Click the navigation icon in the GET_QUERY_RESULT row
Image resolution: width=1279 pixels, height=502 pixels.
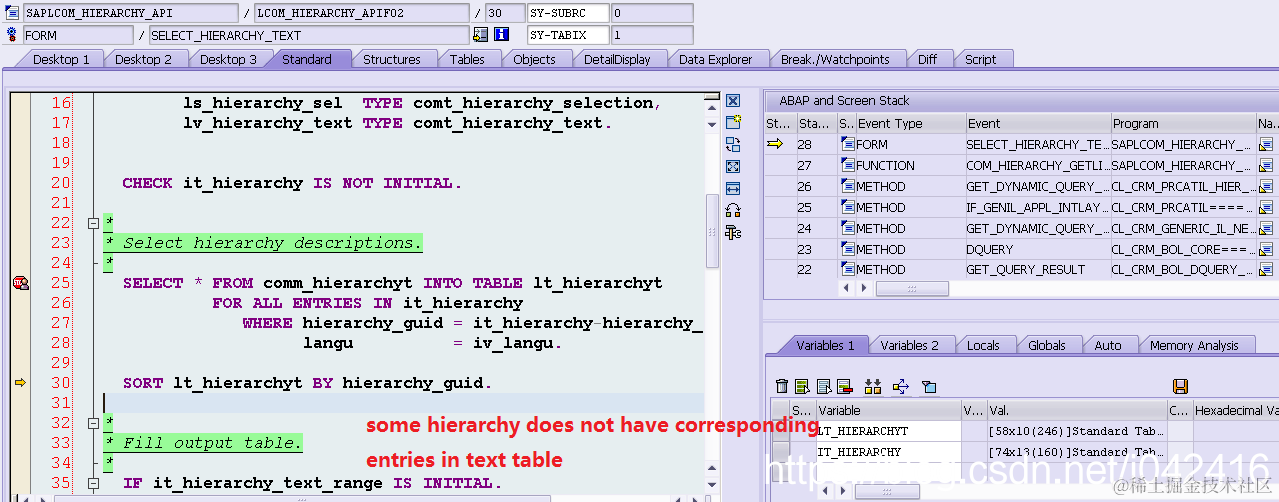click(x=1268, y=270)
